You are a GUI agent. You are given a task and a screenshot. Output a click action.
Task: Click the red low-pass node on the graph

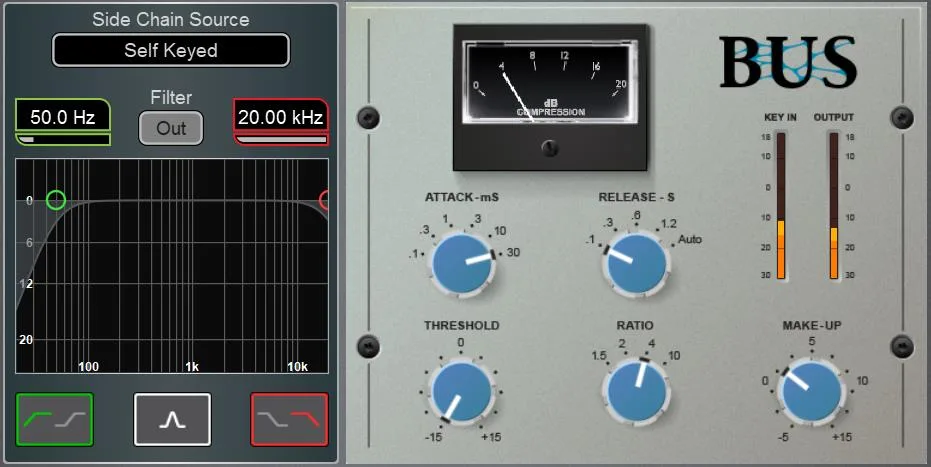click(x=324, y=200)
